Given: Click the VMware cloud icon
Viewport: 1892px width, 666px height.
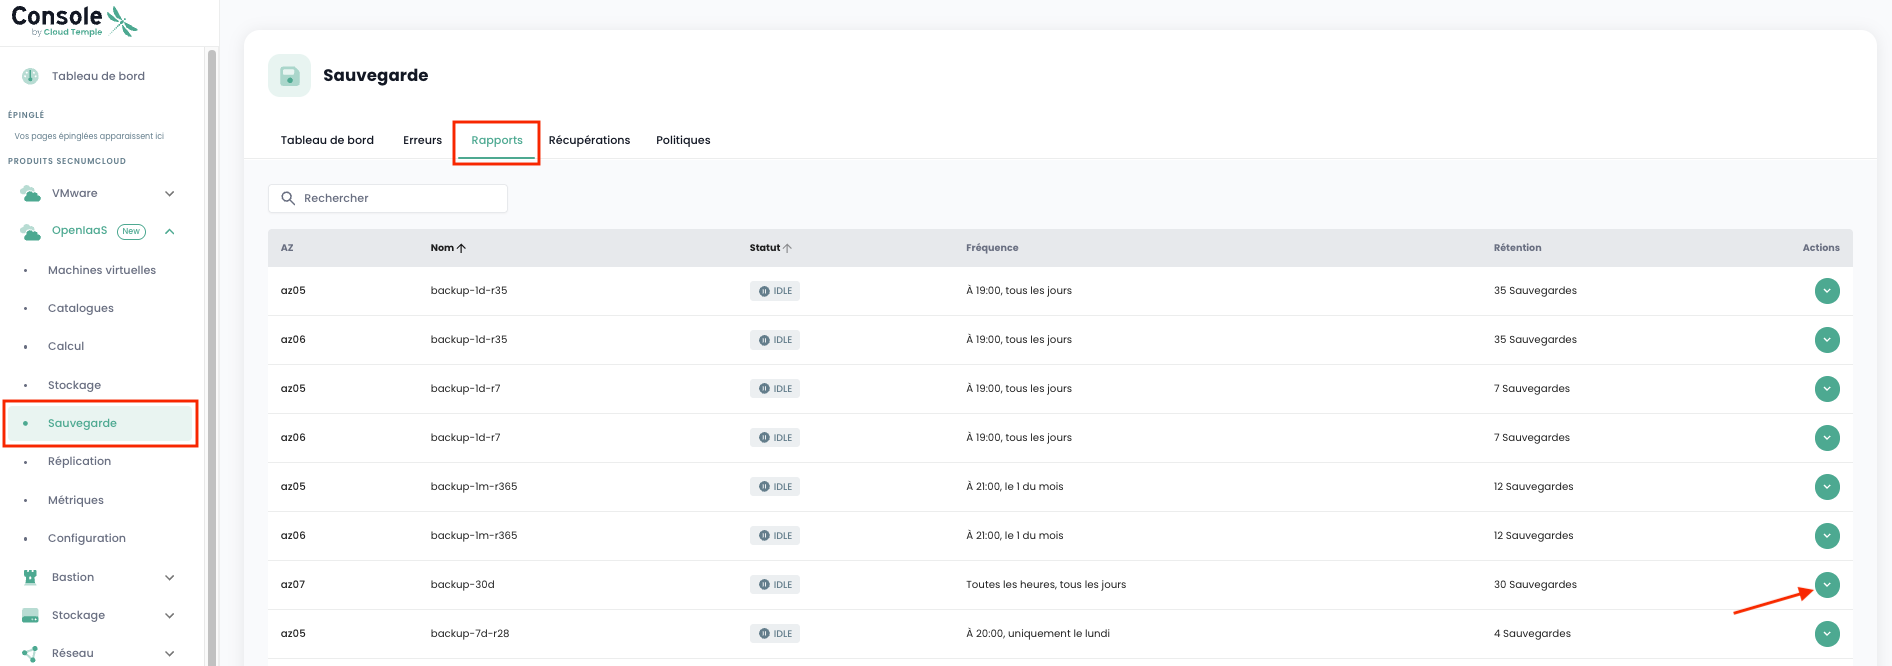Looking at the screenshot, I should pos(30,193).
